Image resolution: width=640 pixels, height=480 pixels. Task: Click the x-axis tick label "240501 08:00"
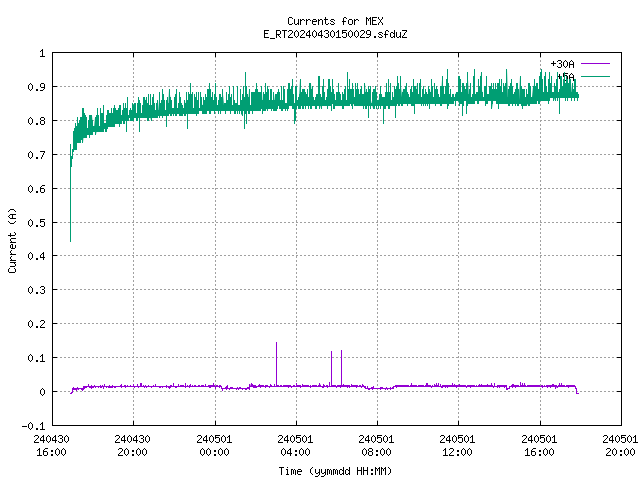(376, 445)
